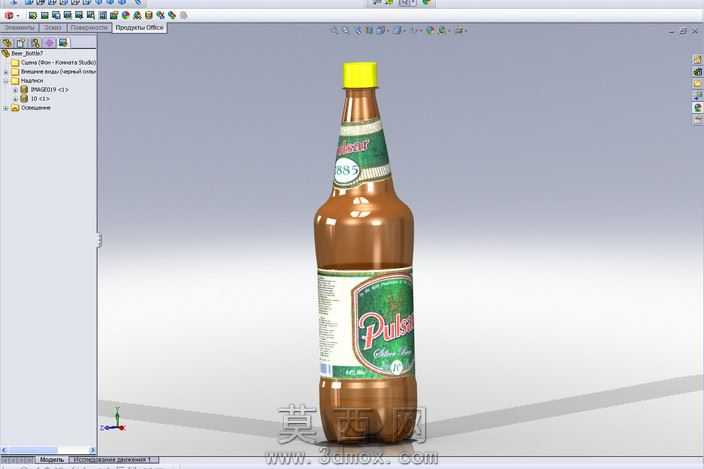Viewport: 704px width, 469px height.
Task: Open the RenderManager panel tab
Action: pyautogui.click(x=63, y=43)
